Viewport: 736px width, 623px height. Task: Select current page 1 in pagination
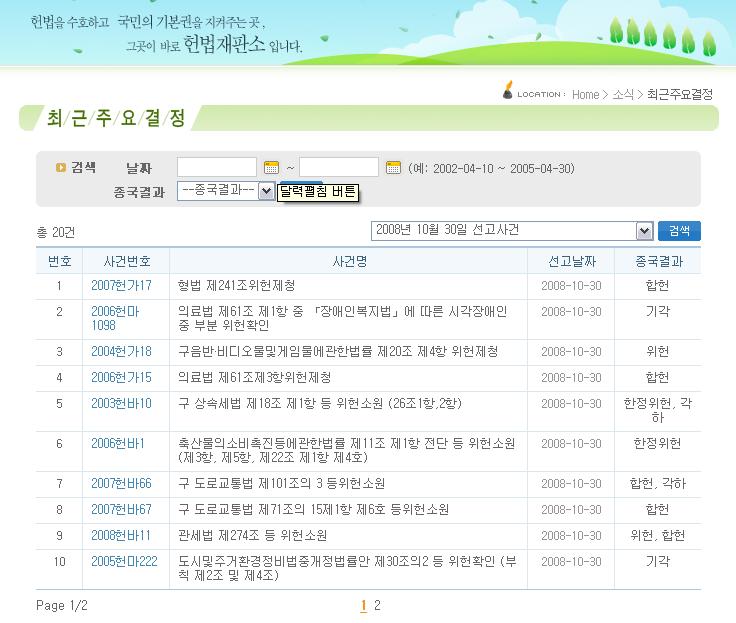click(x=363, y=606)
